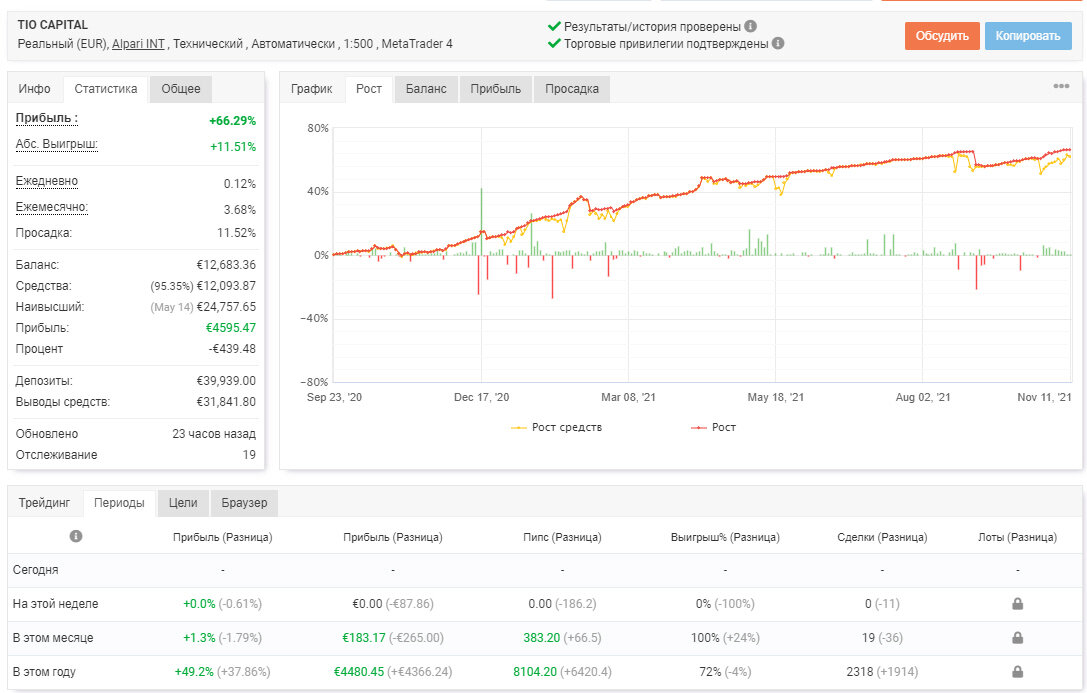Click green checkmark beside Результаты/история проверены

pos(554,26)
